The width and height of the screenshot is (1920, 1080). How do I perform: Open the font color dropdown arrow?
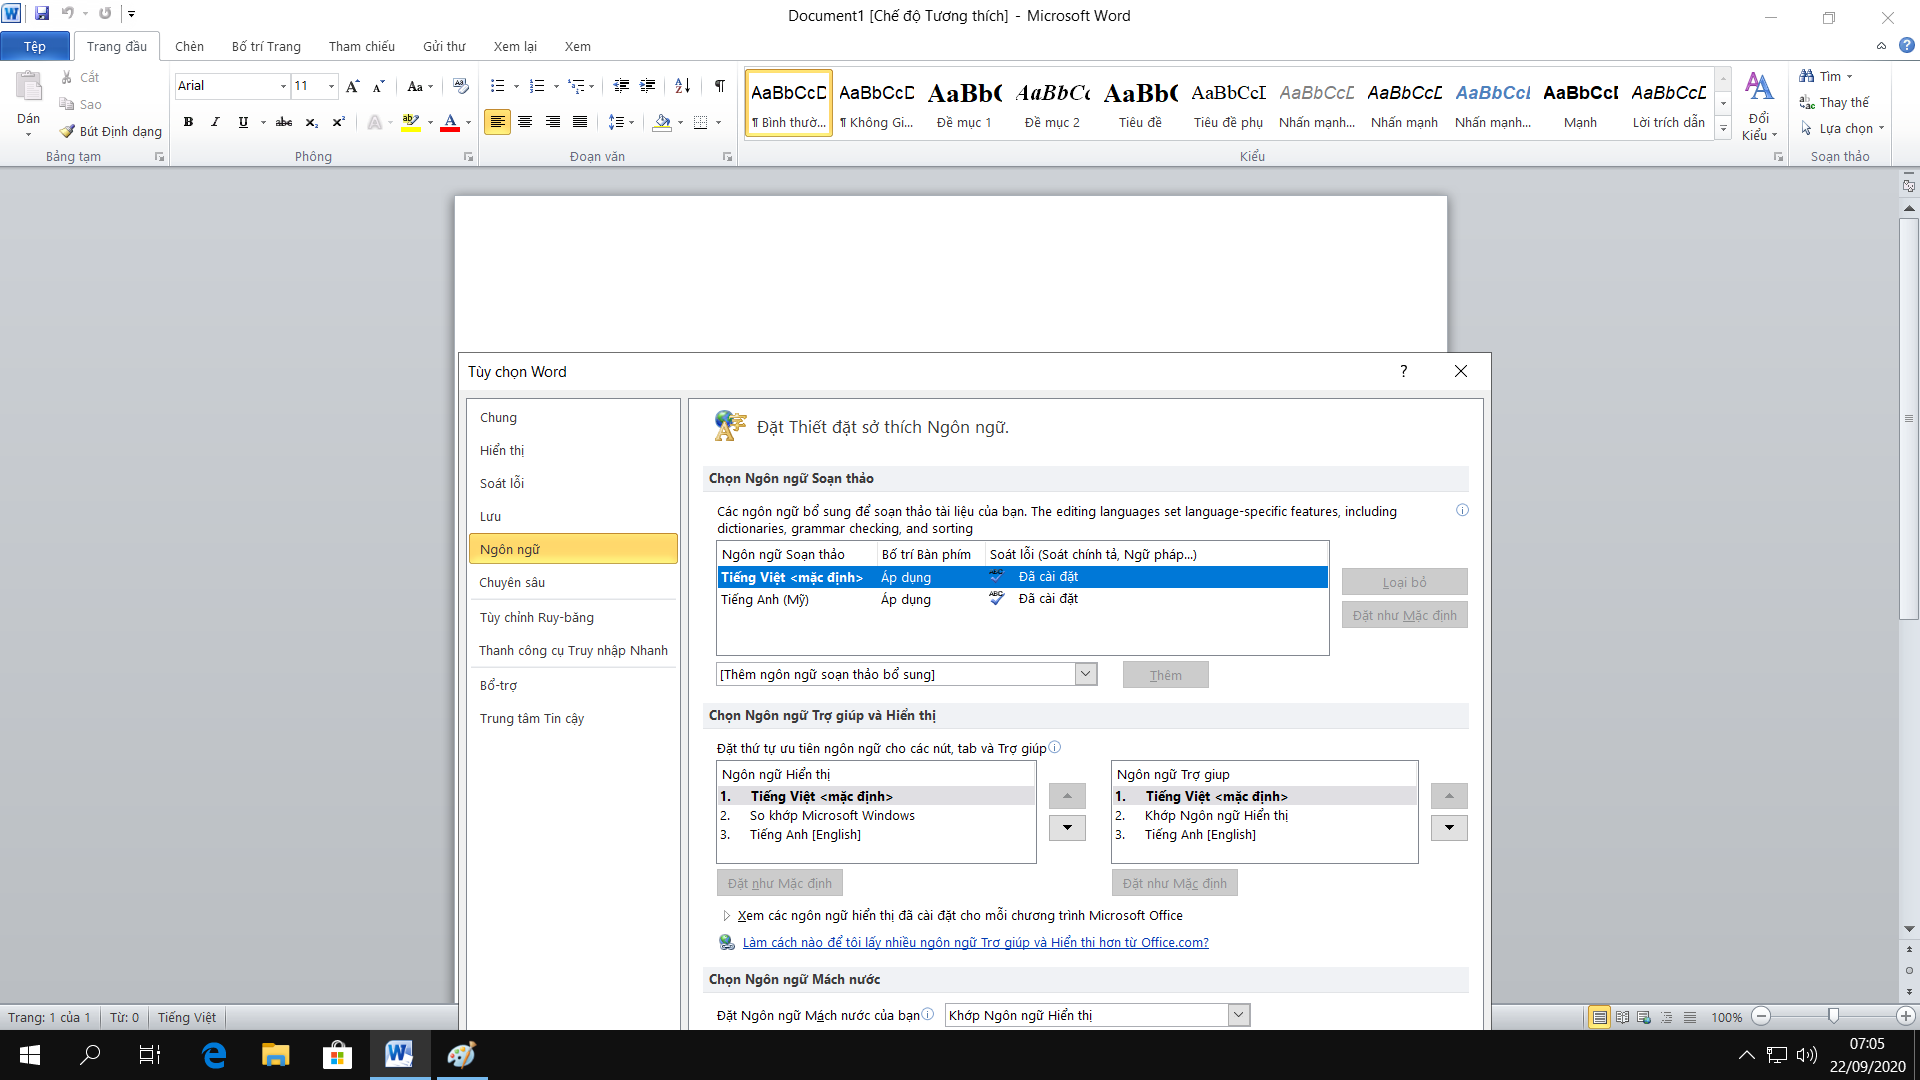468,123
